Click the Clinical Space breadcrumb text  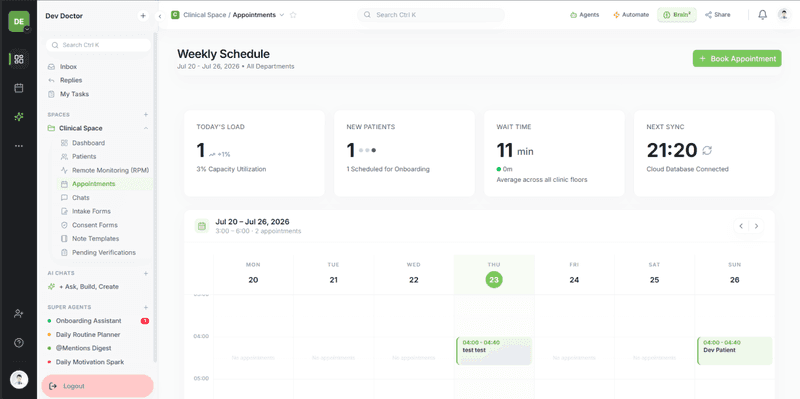pyautogui.click(x=206, y=15)
